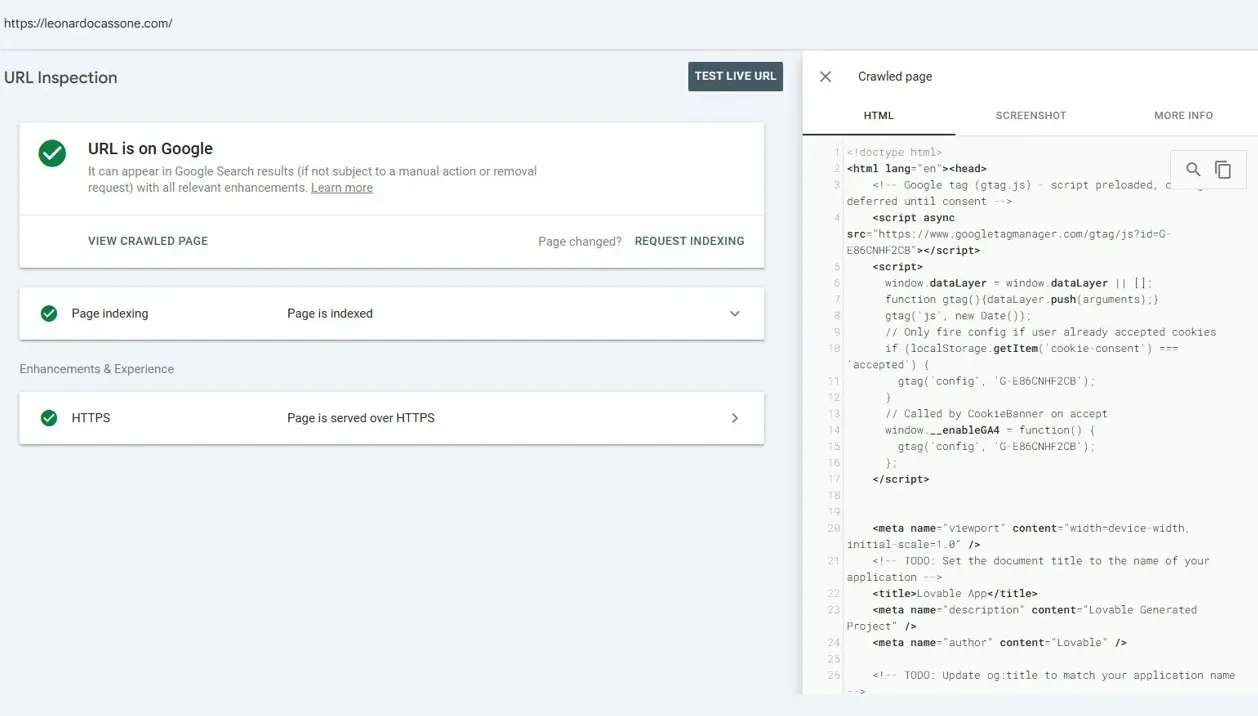Search within the crawled HTML code
The height and width of the screenshot is (716, 1258).
1193,170
